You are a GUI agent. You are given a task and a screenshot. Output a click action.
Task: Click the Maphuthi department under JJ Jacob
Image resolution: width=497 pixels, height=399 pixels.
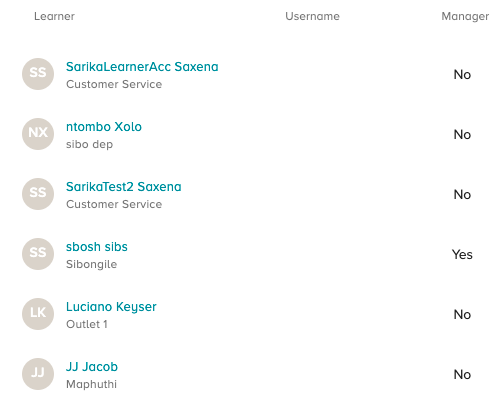pos(91,384)
